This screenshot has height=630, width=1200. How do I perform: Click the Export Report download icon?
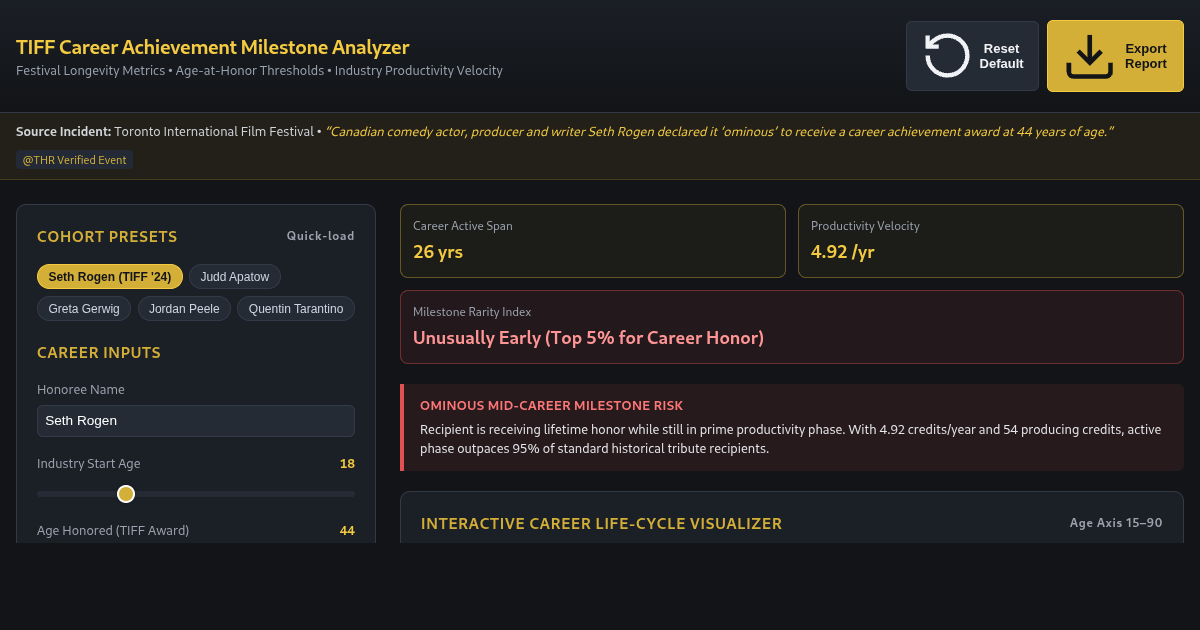1089,56
